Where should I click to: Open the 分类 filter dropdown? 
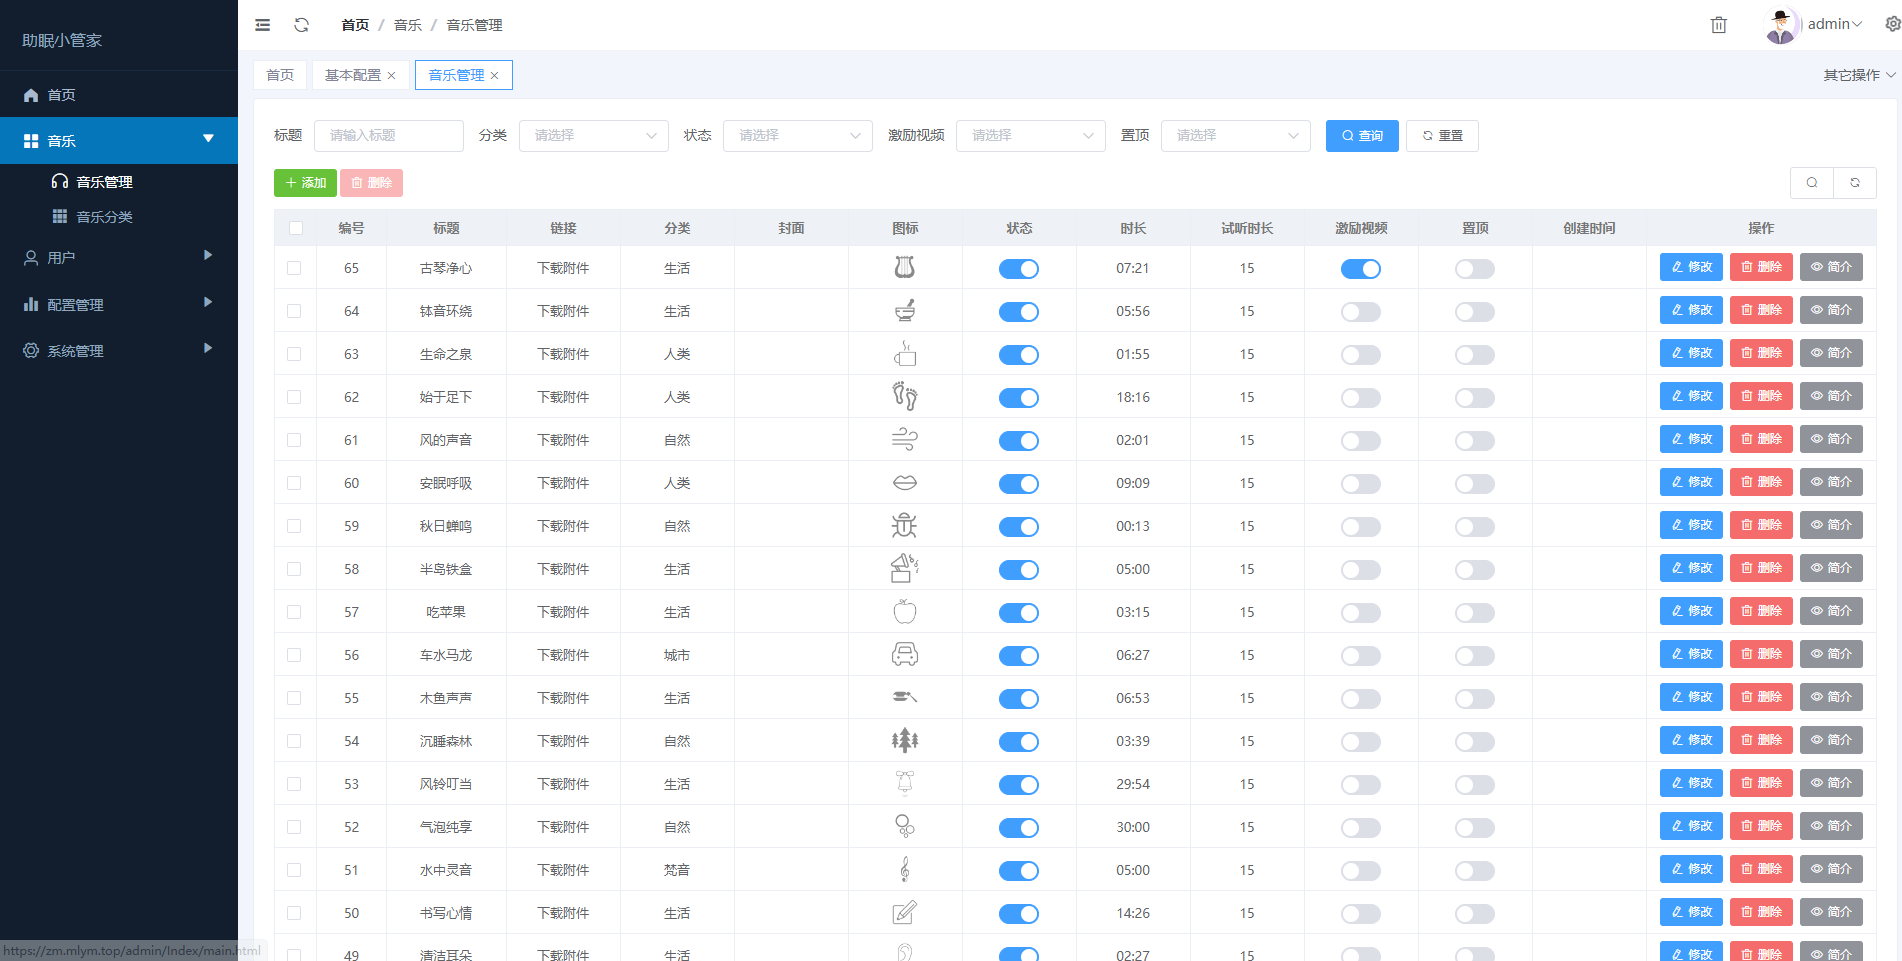[593, 136]
